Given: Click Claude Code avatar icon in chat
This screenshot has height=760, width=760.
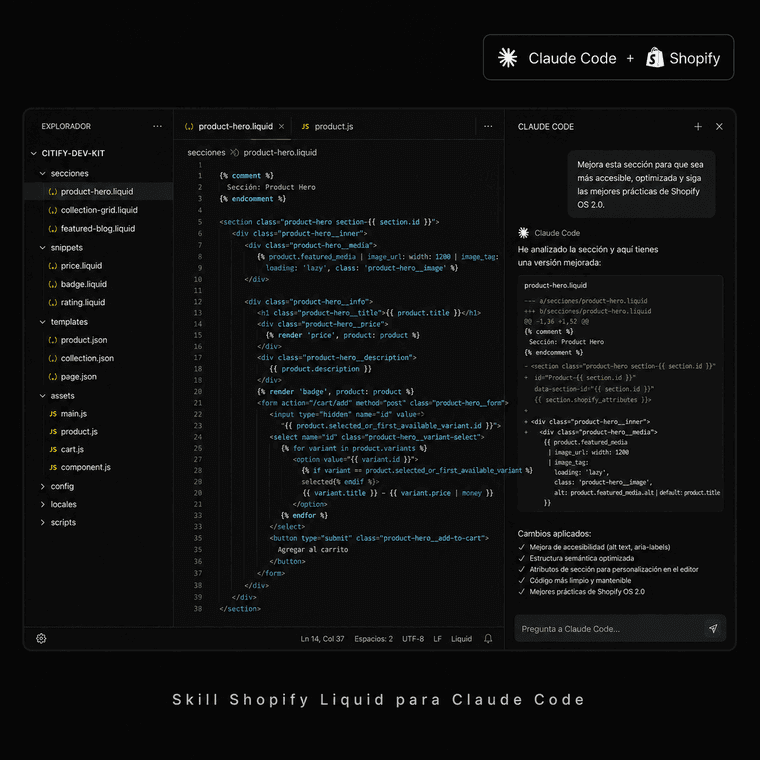Looking at the screenshot, I should (x=523, y=233).
